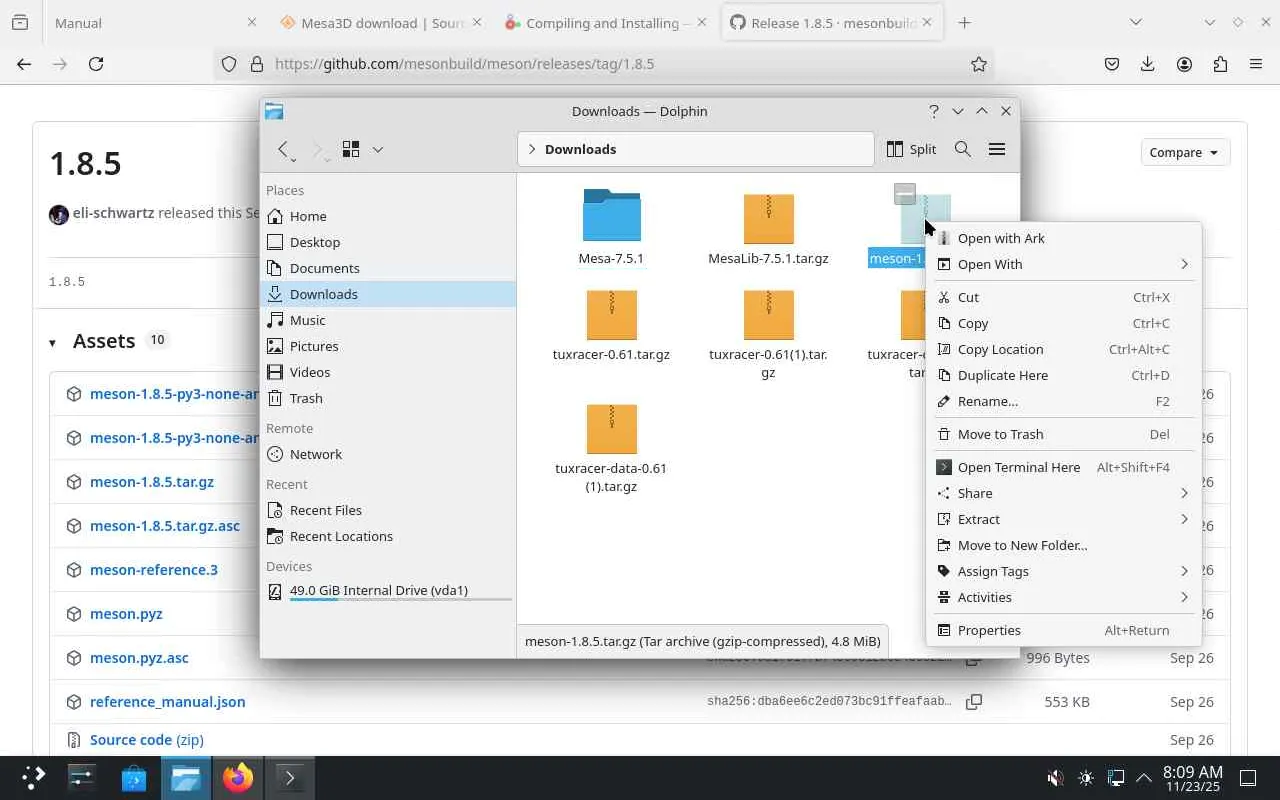This screenshot has width=1280, height=800.
Task: Open eli-schwartz profile link
Action: coord(113,213)
